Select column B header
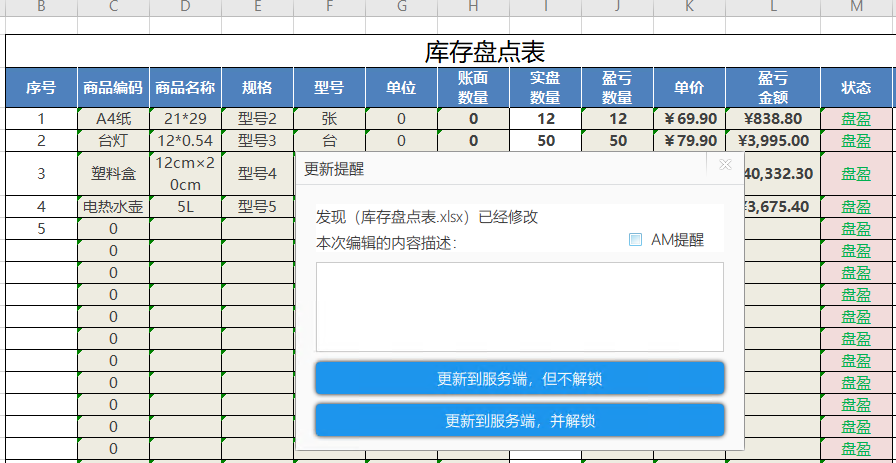 pos(41,7)
